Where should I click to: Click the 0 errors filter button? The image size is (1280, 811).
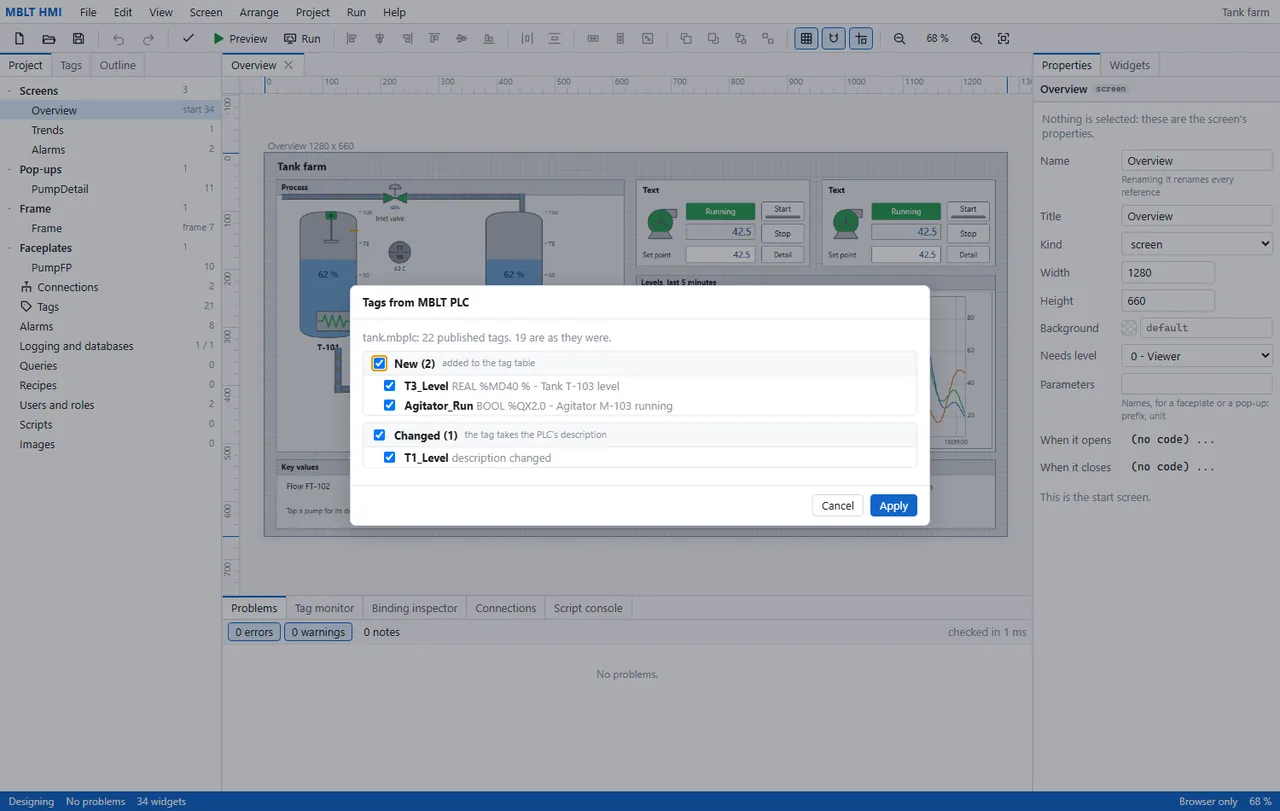pos(253,632)
